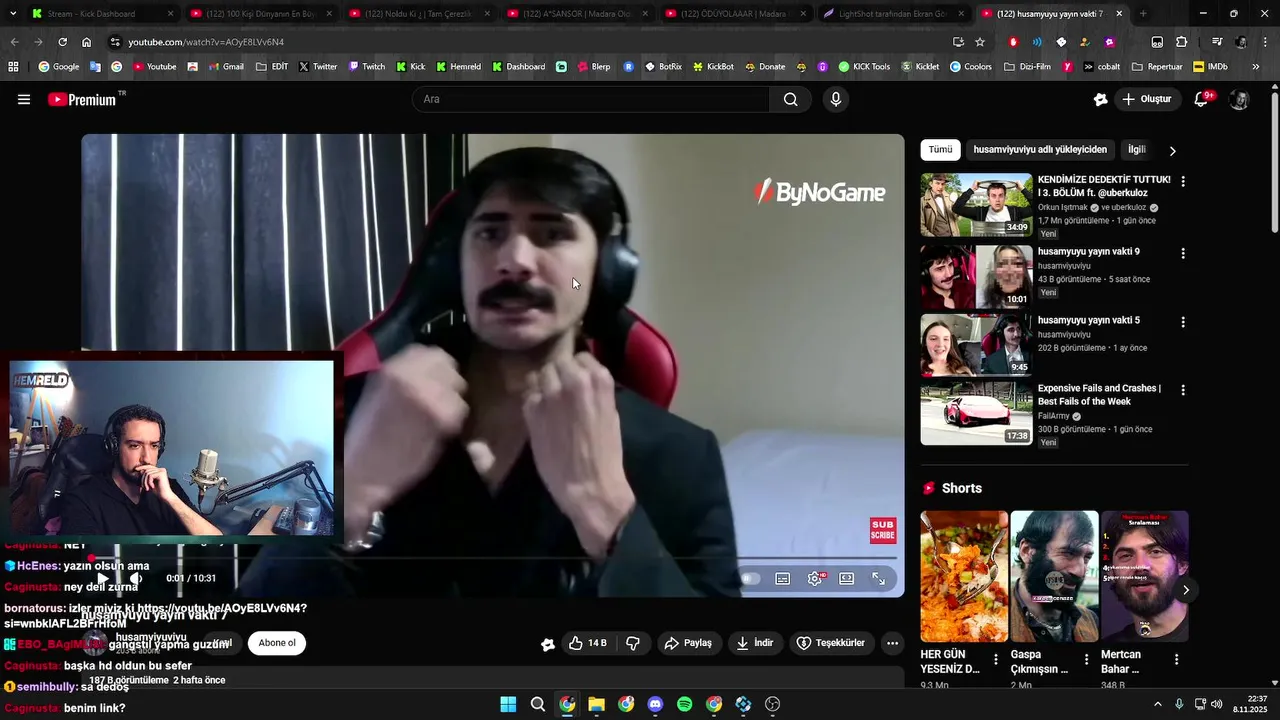Screen dimensions: 1280x720
Task: Like the video with 14 B
Action: point(587,643)
